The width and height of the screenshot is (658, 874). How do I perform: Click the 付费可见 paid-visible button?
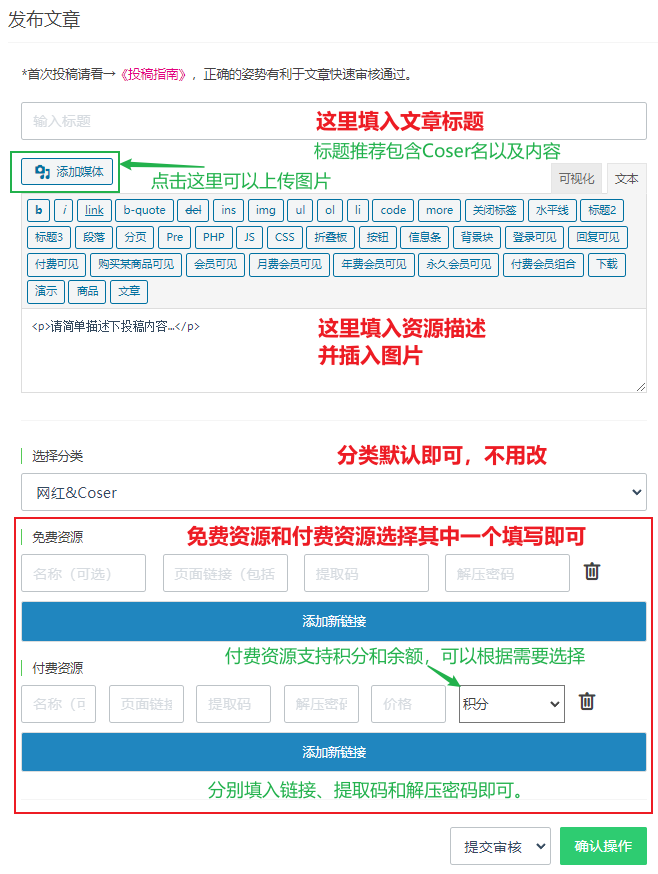click(x=56, y=264)
